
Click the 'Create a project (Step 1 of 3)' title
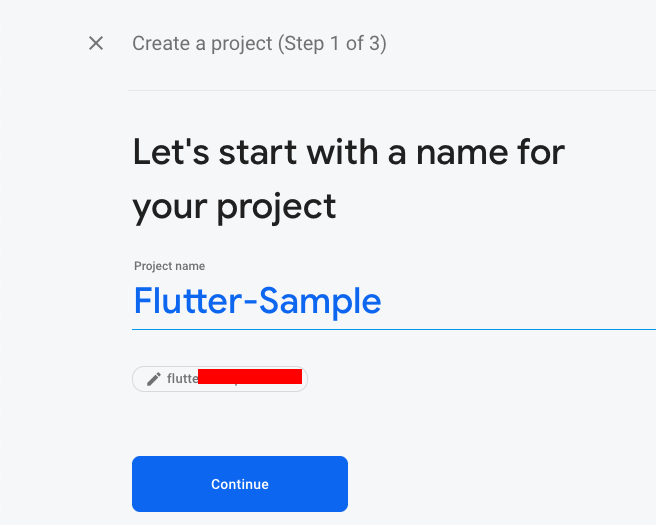259,44
